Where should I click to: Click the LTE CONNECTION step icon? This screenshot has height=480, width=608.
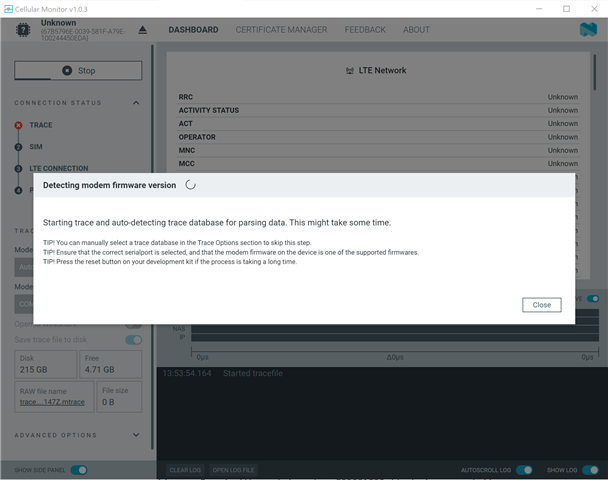point(18,169)
